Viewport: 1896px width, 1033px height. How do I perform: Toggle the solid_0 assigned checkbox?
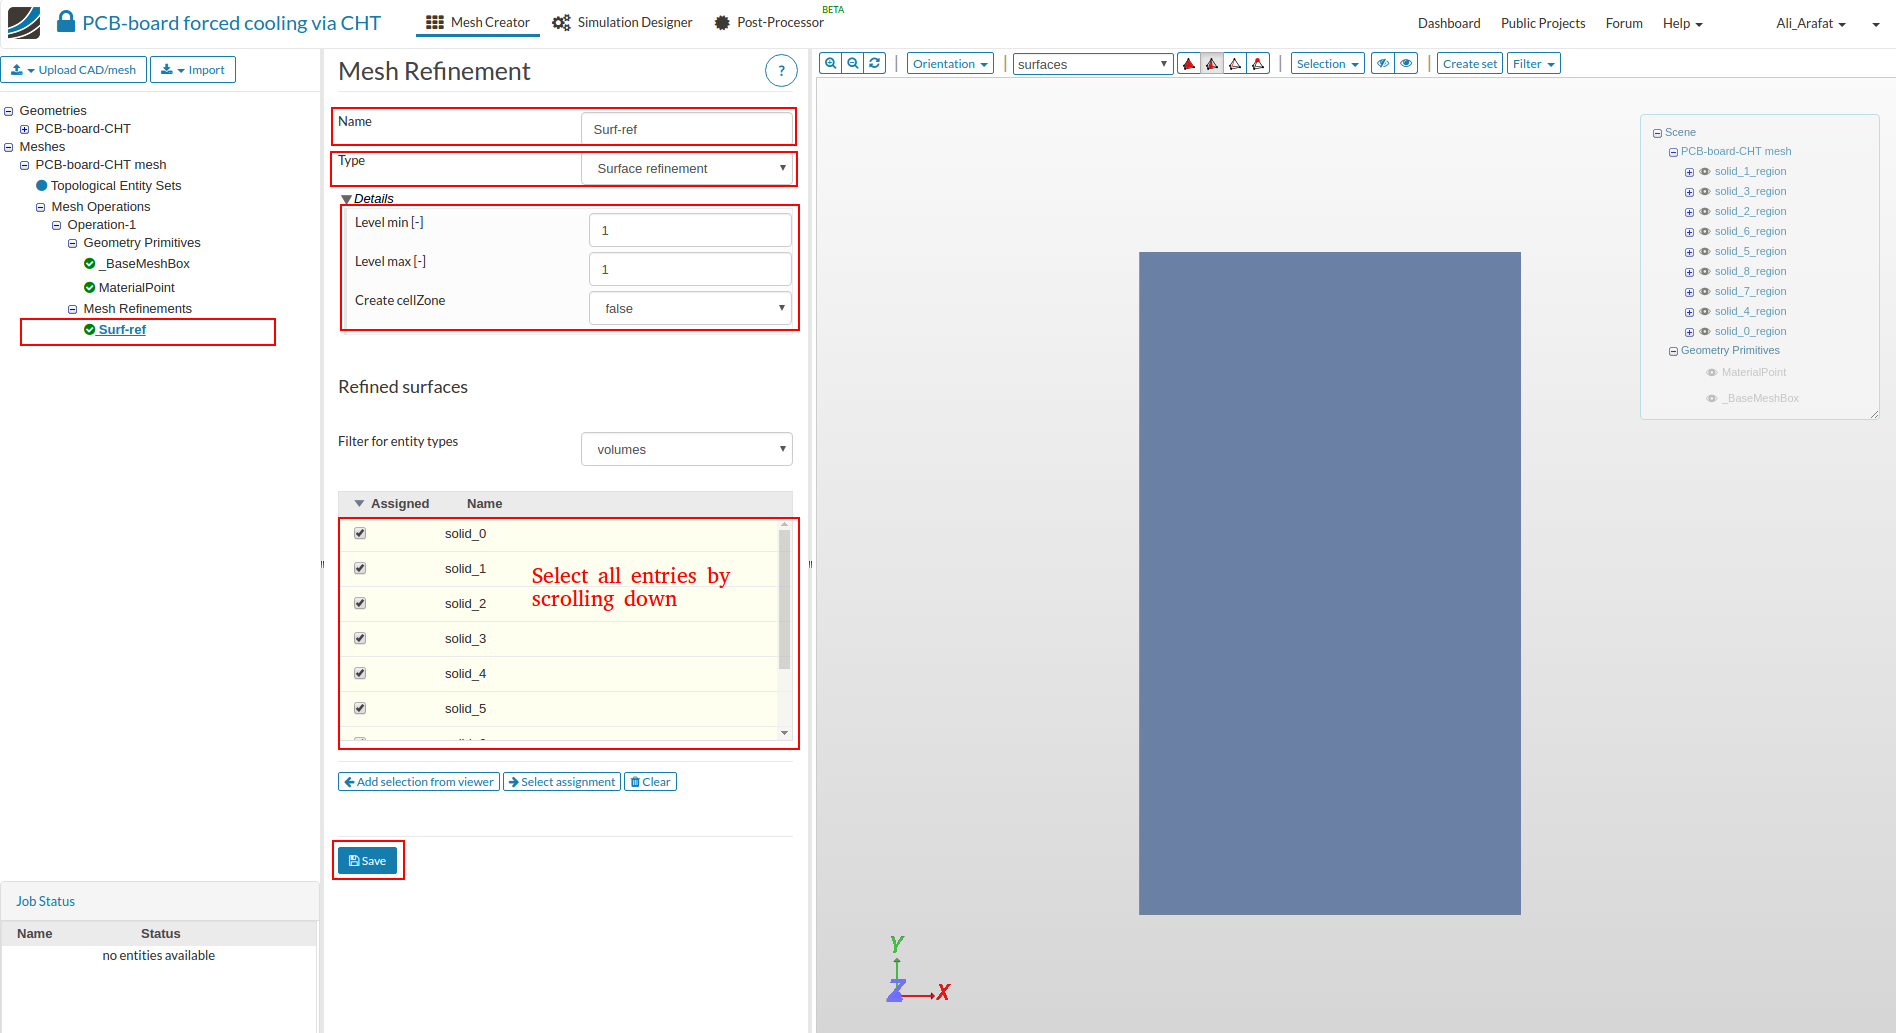click(360, 533)
